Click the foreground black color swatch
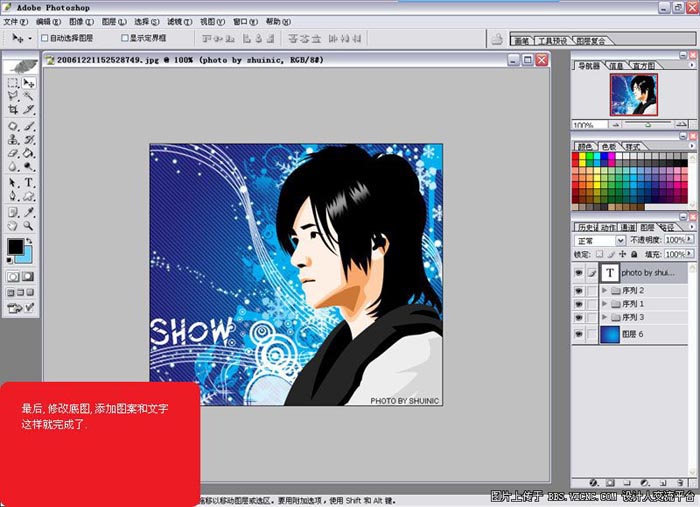 click(15, 246)
